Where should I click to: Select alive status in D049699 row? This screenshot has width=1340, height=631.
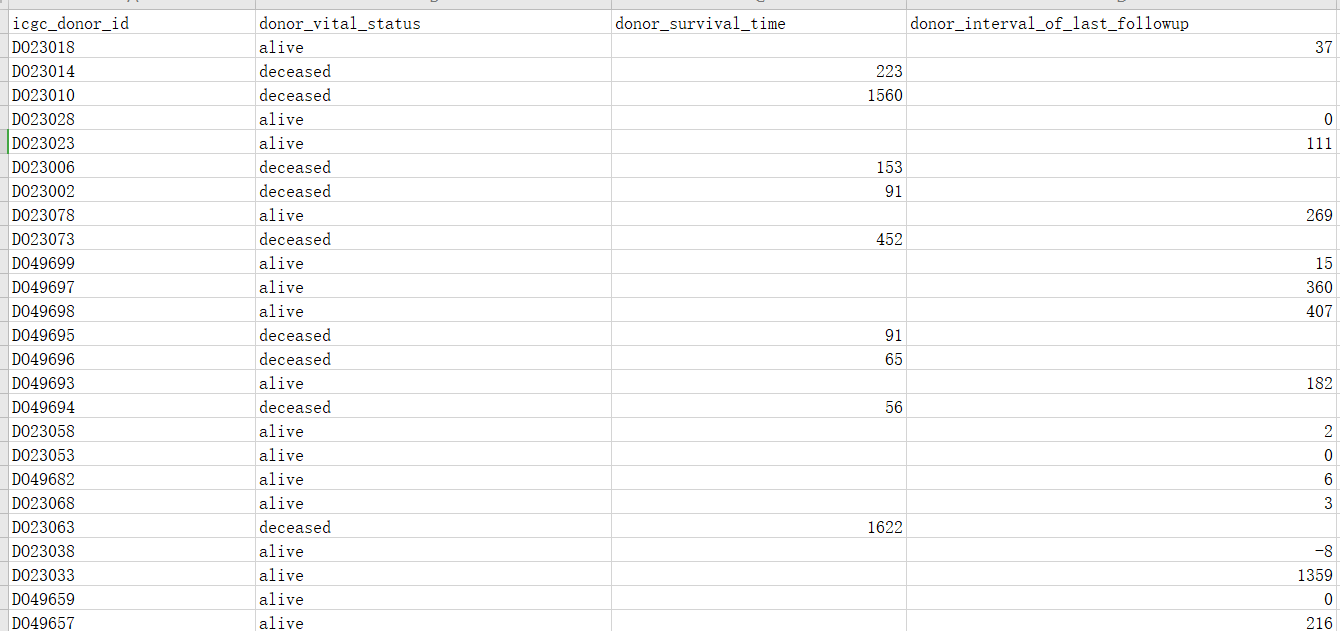point(433,263)
